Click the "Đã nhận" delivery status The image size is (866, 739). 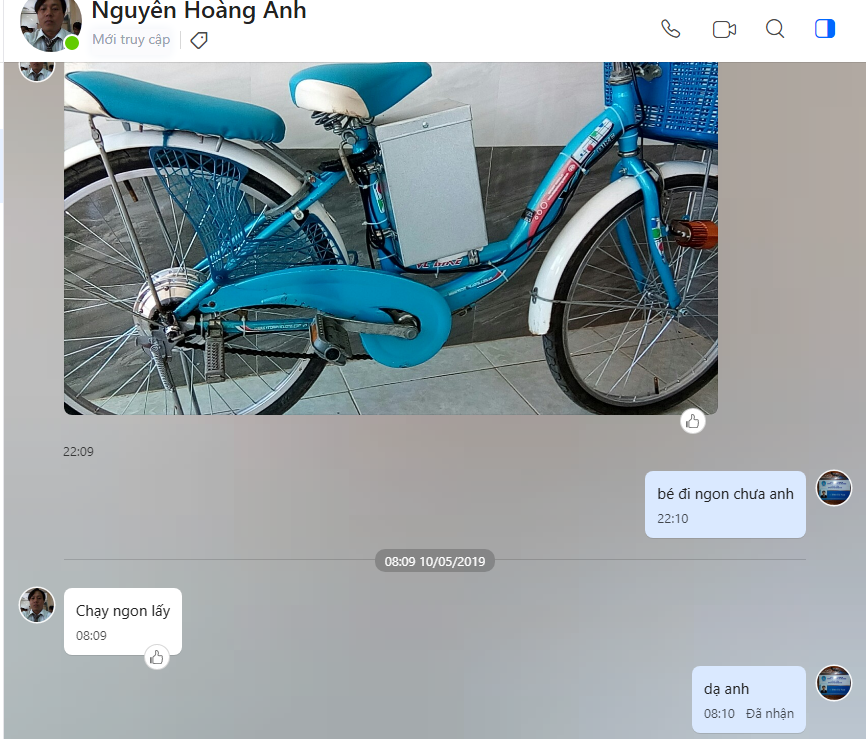coord(770,714)
